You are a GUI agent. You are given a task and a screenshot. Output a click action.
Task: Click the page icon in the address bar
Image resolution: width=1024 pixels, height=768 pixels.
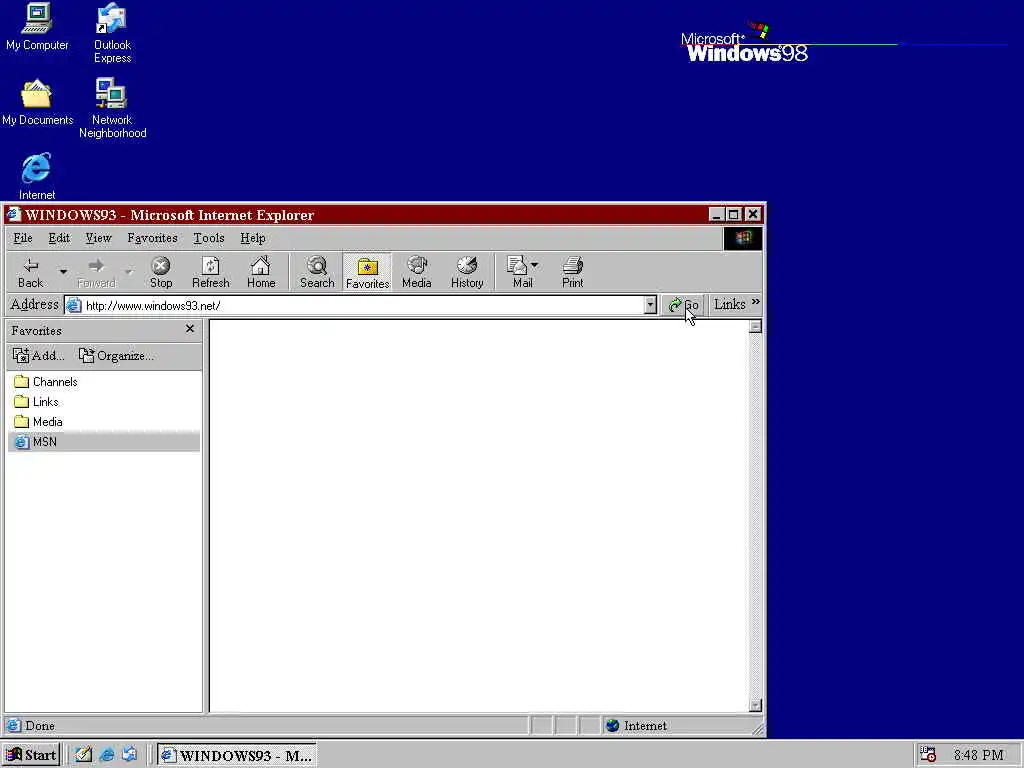74,305
